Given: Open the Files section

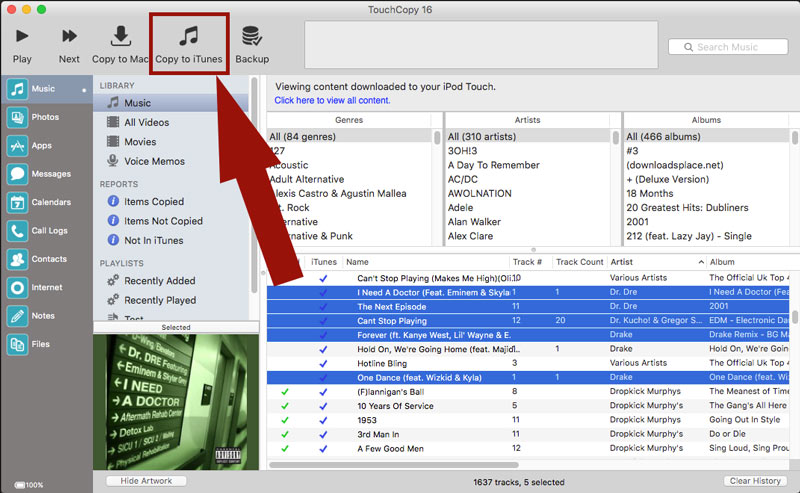Looking at the screenshot, I should pos(46,344).
